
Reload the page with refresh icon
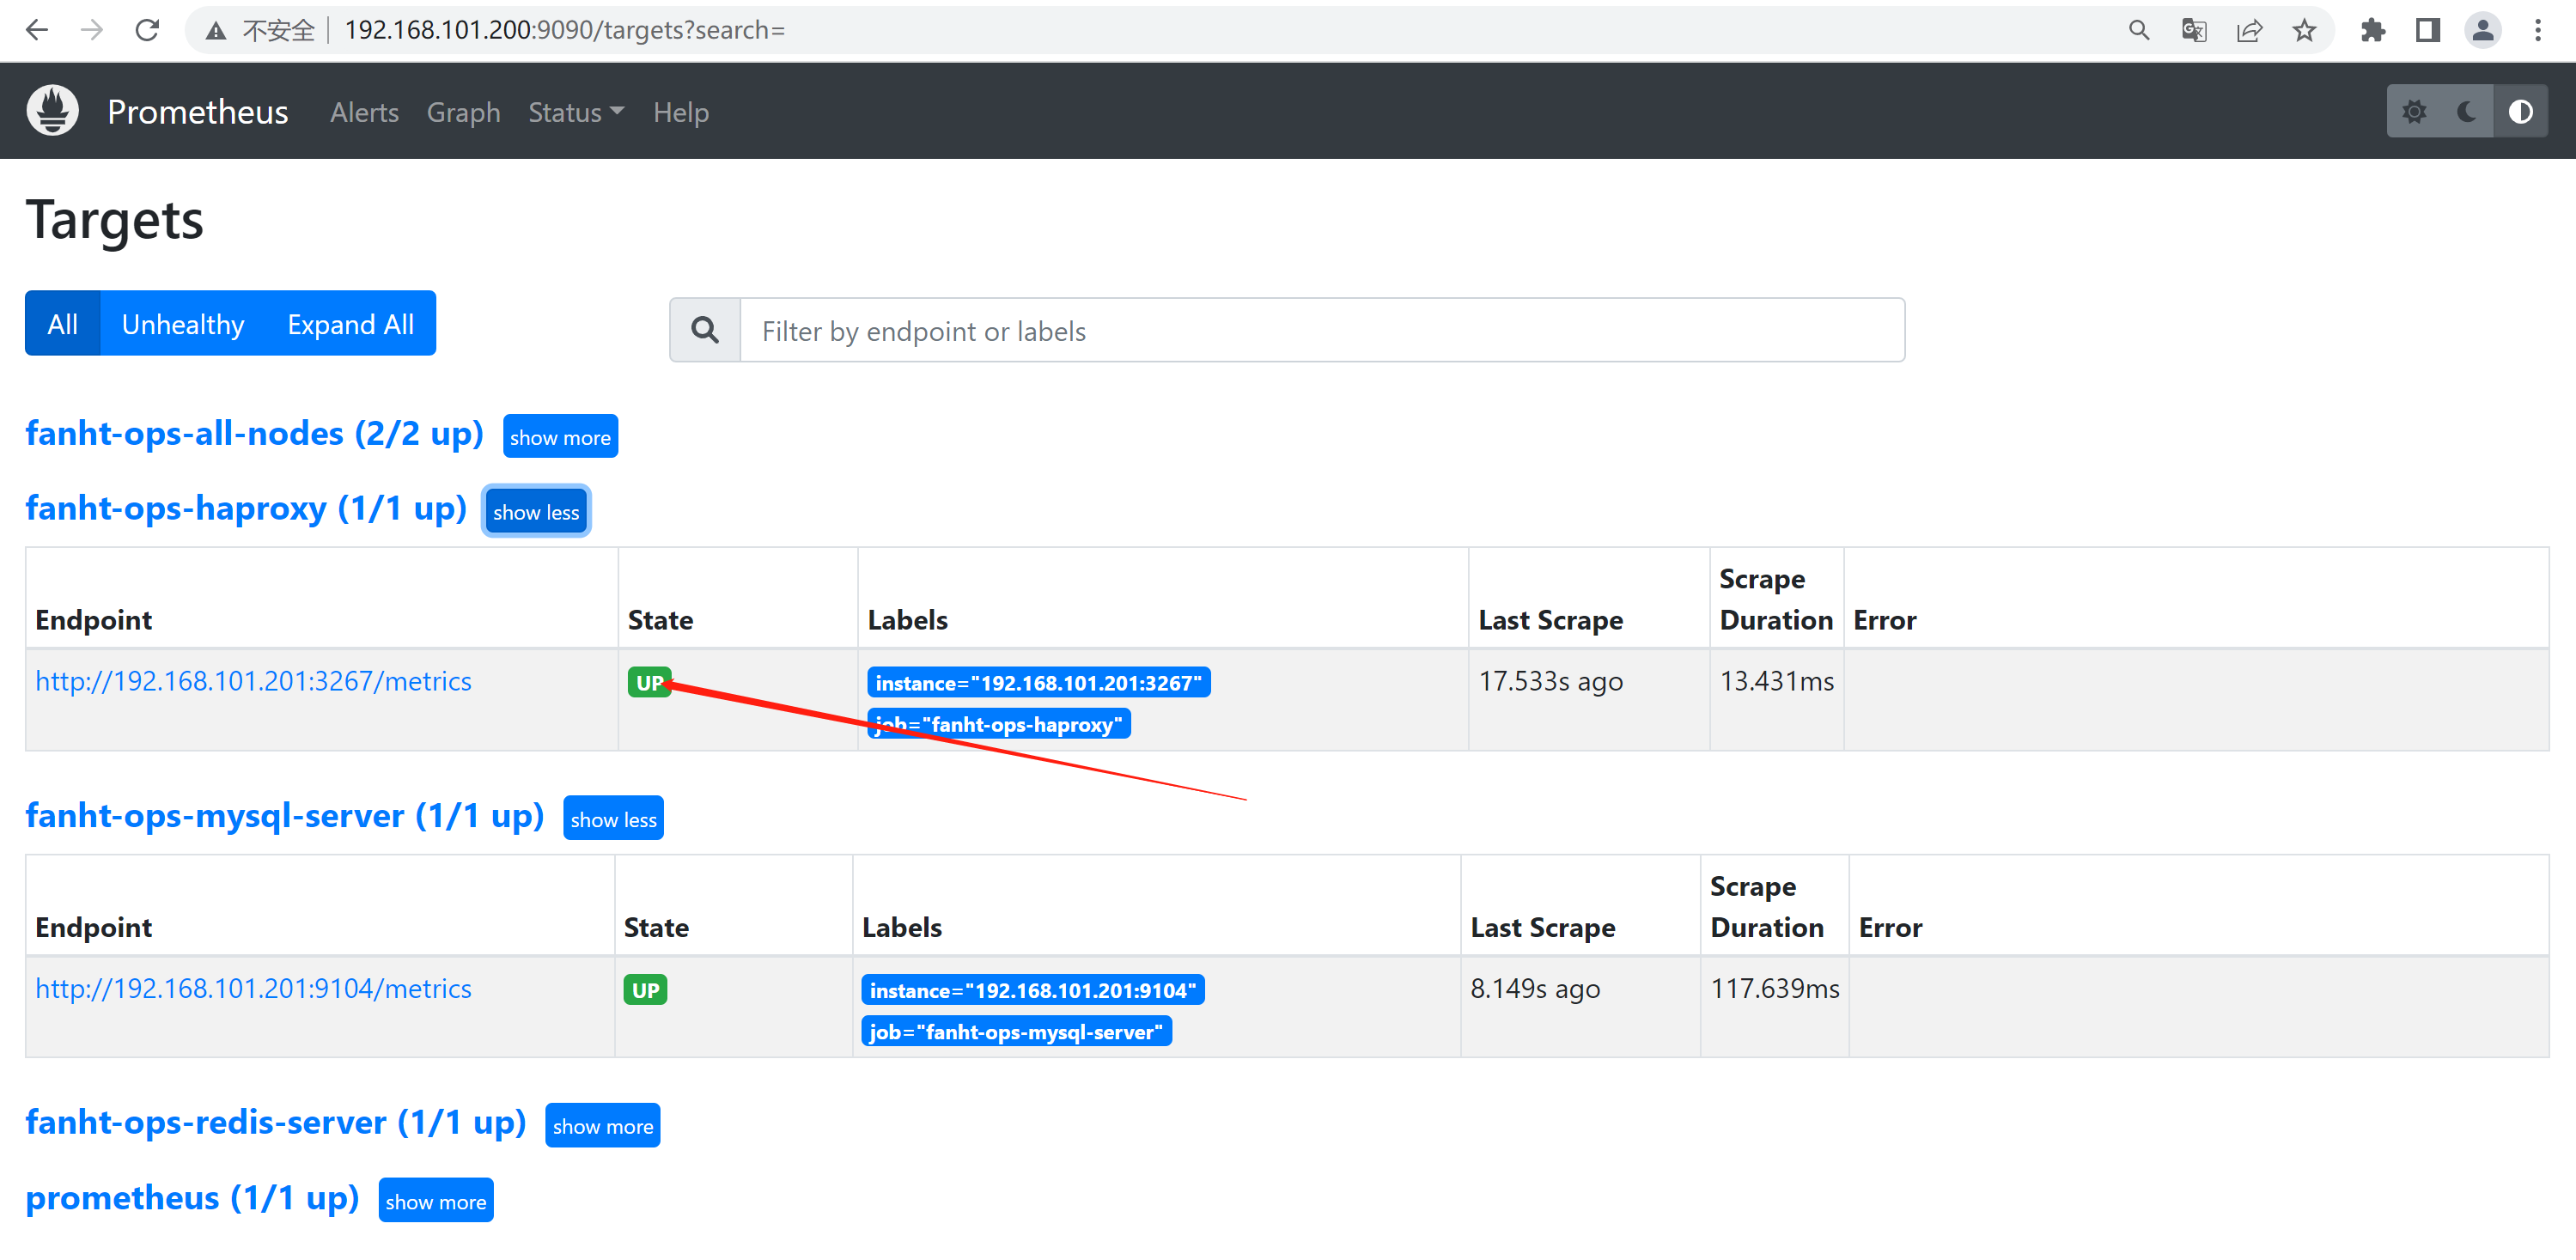(147, 30)
